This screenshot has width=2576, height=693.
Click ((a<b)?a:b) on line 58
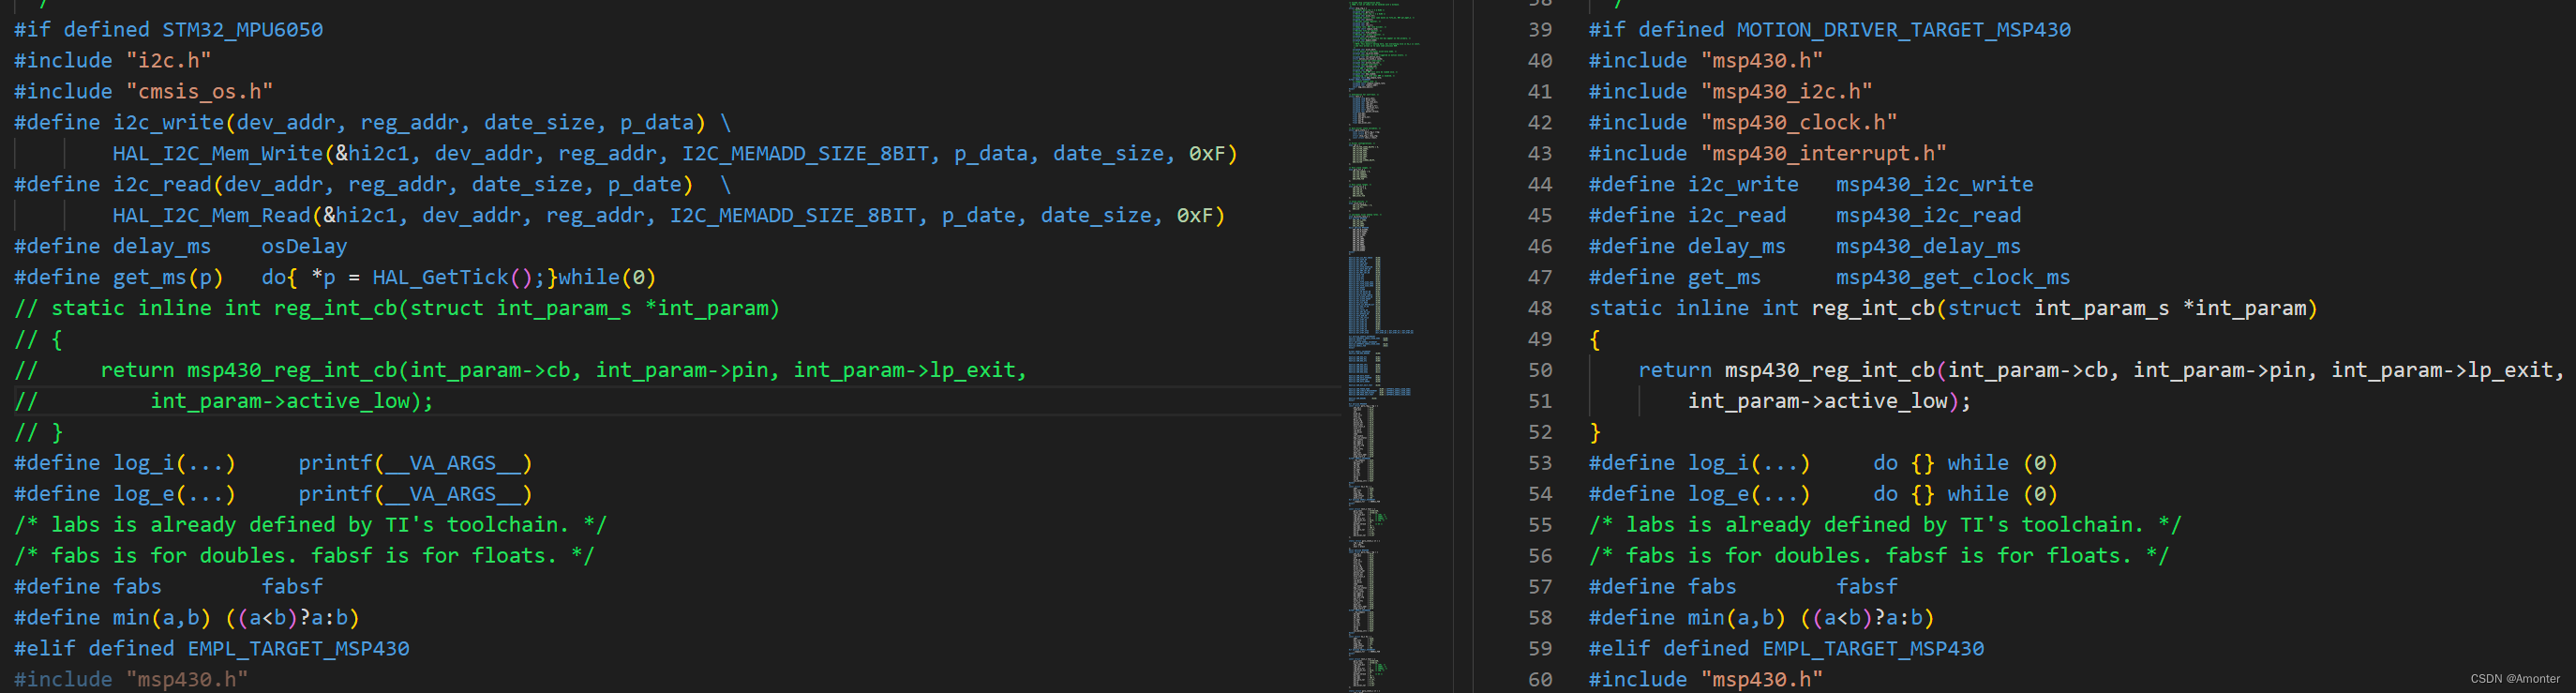tap(1867, 619)
